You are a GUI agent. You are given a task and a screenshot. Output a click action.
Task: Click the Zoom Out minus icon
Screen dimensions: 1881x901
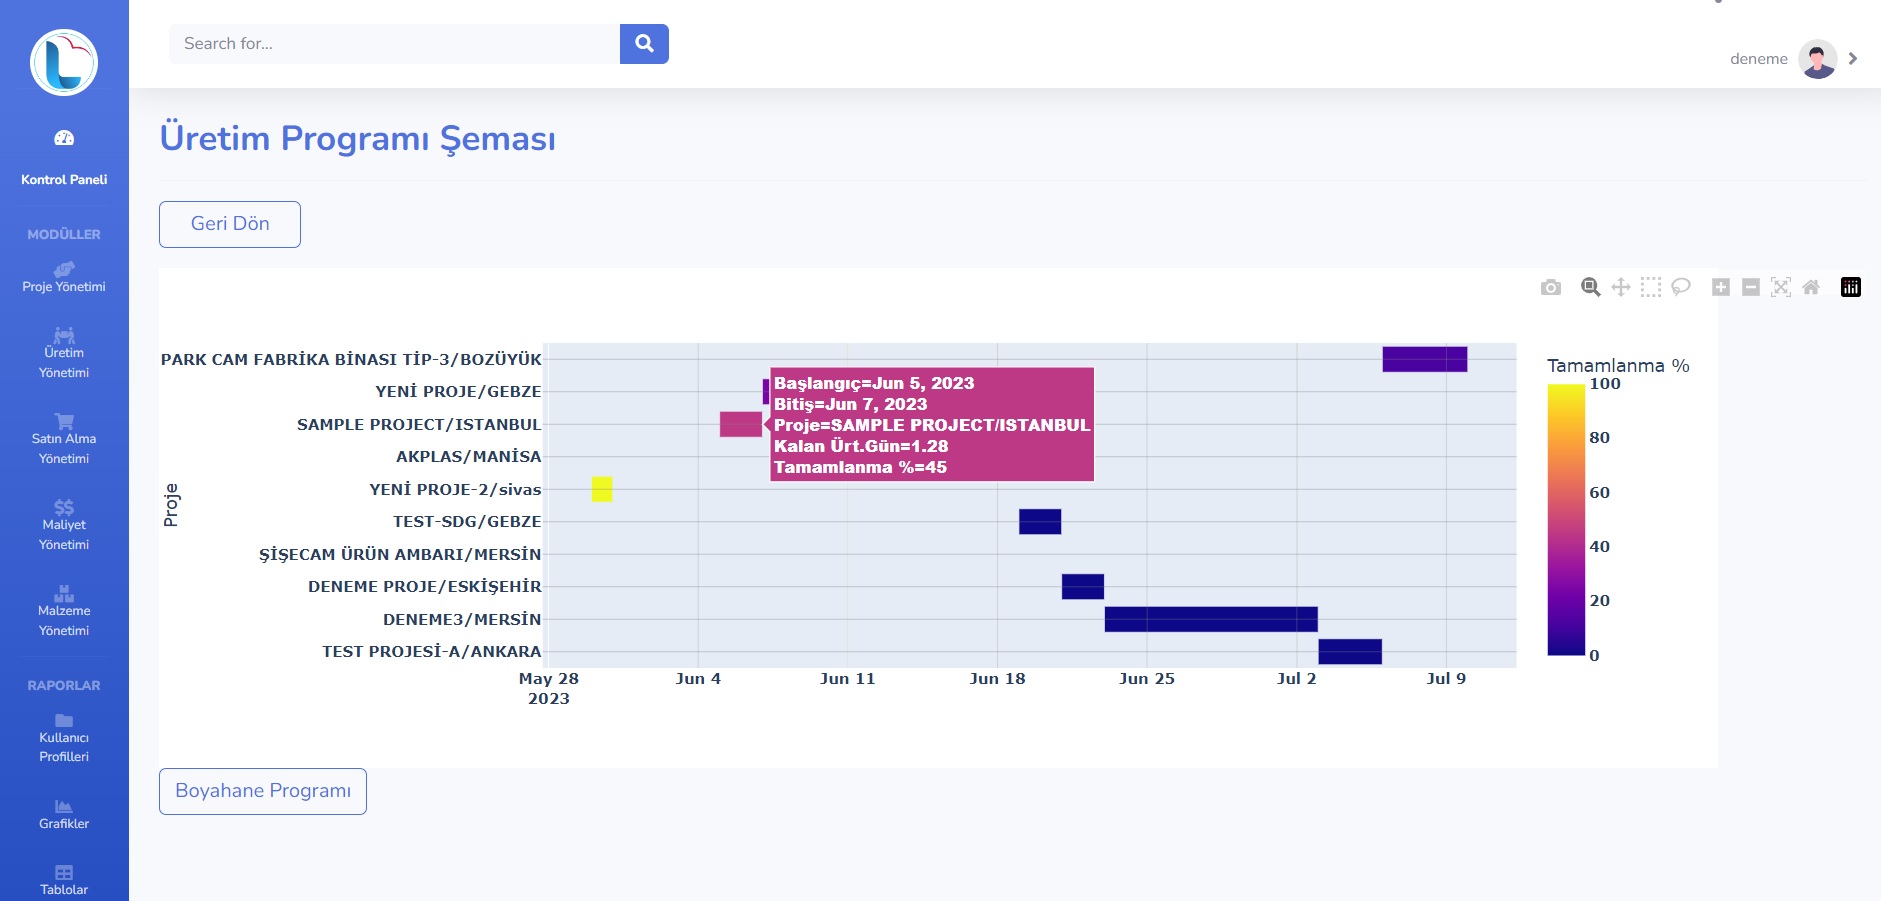pos(1751,288)
